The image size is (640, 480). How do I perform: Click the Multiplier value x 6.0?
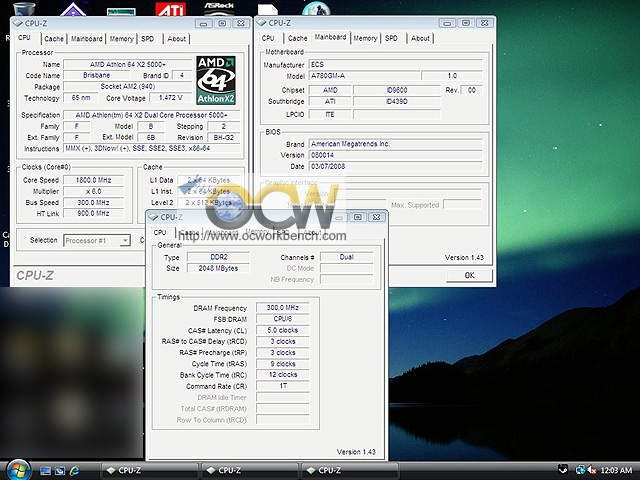tap(93, 191)
